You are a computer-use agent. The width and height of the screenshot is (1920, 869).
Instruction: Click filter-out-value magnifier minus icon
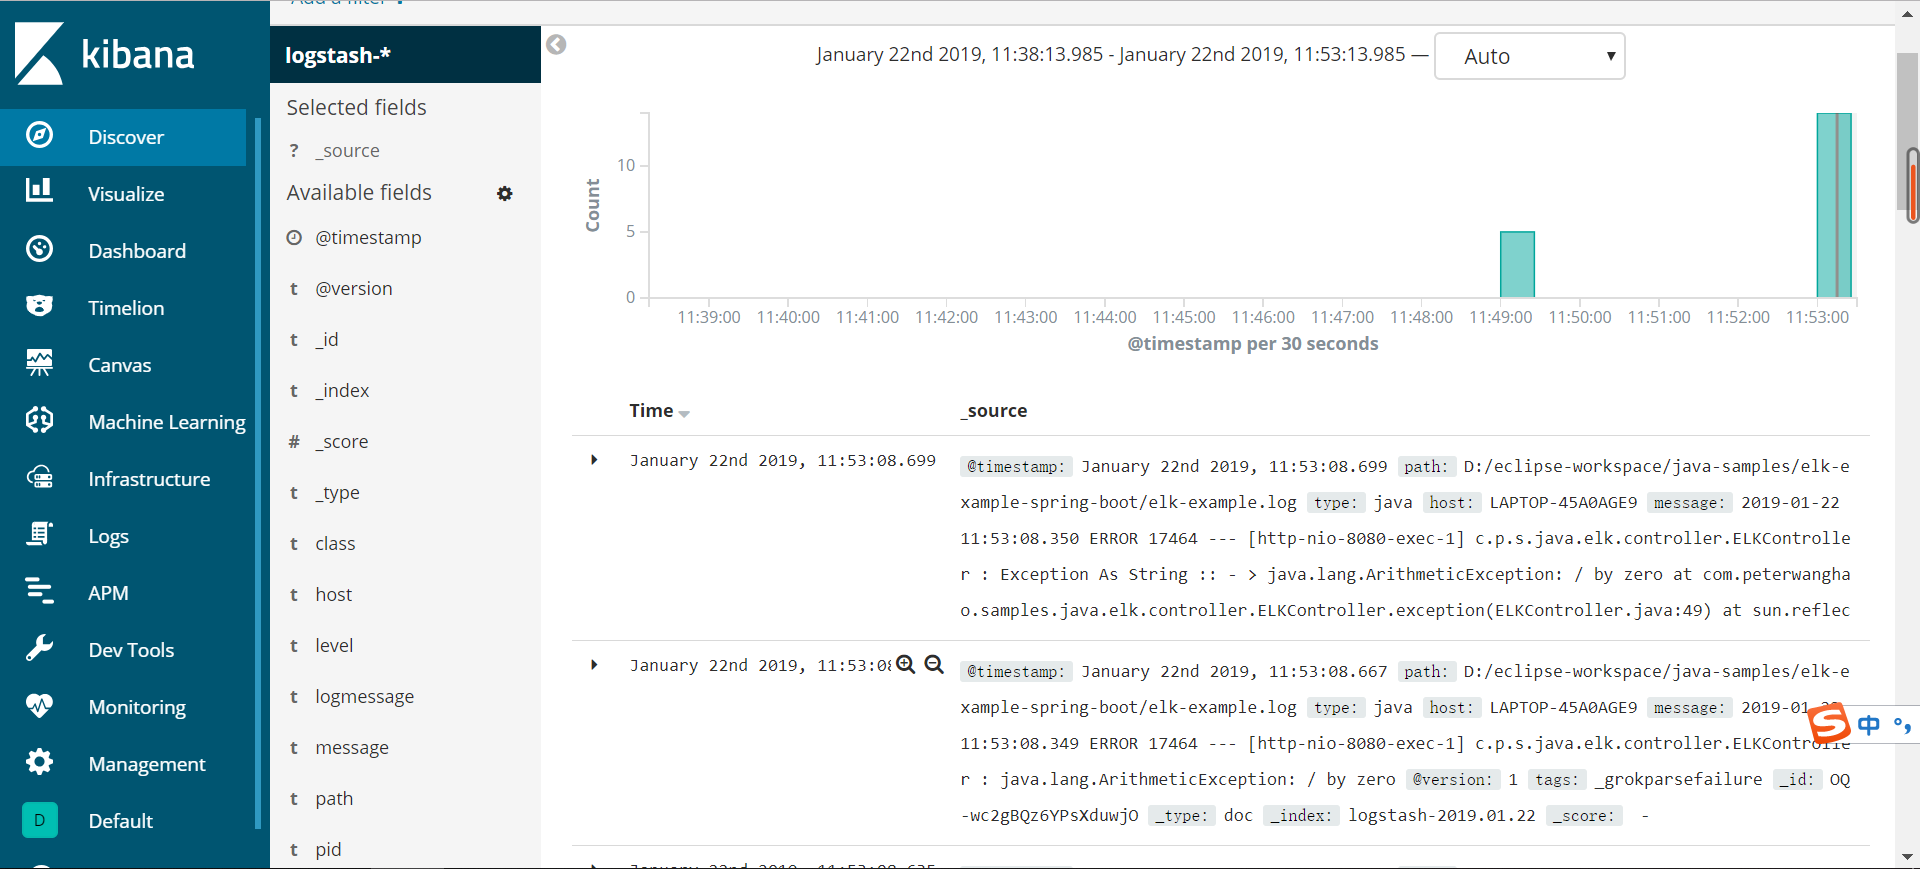click(x=934, y=665)
